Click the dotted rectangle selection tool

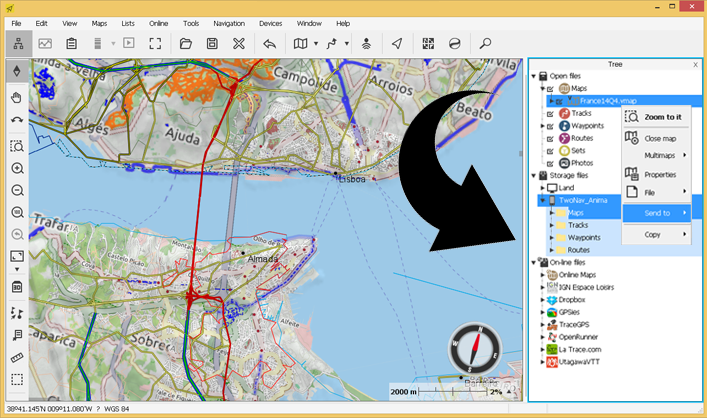[17, 380]
